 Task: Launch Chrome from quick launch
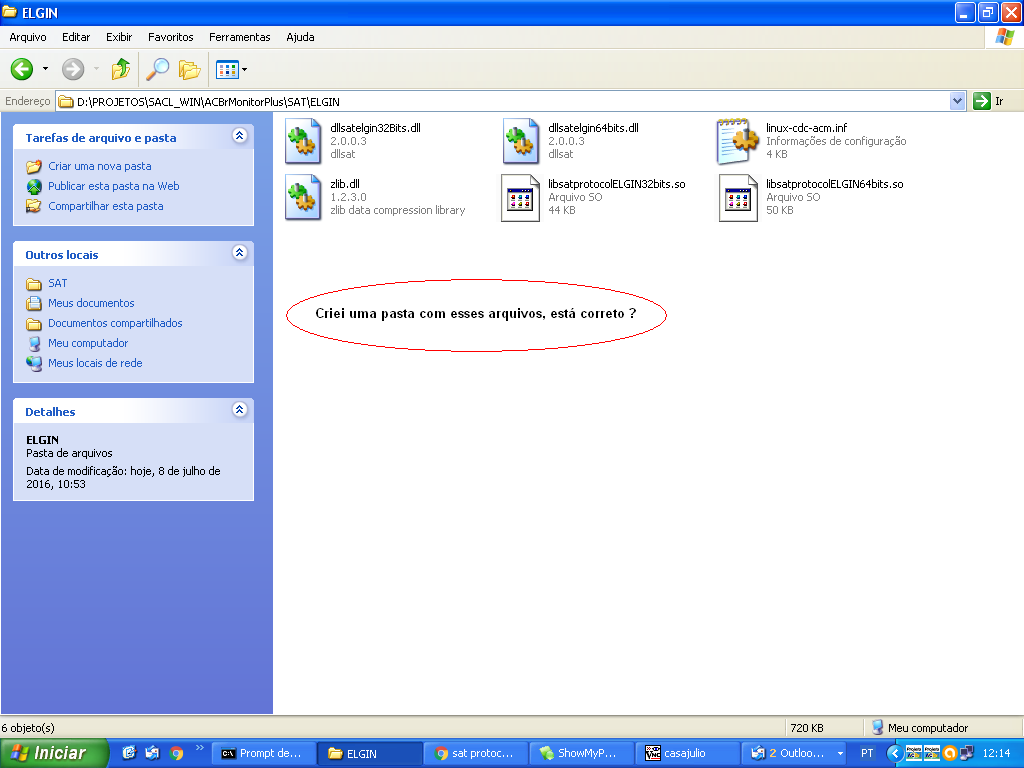pyautogui.click(x=176, y=753)
